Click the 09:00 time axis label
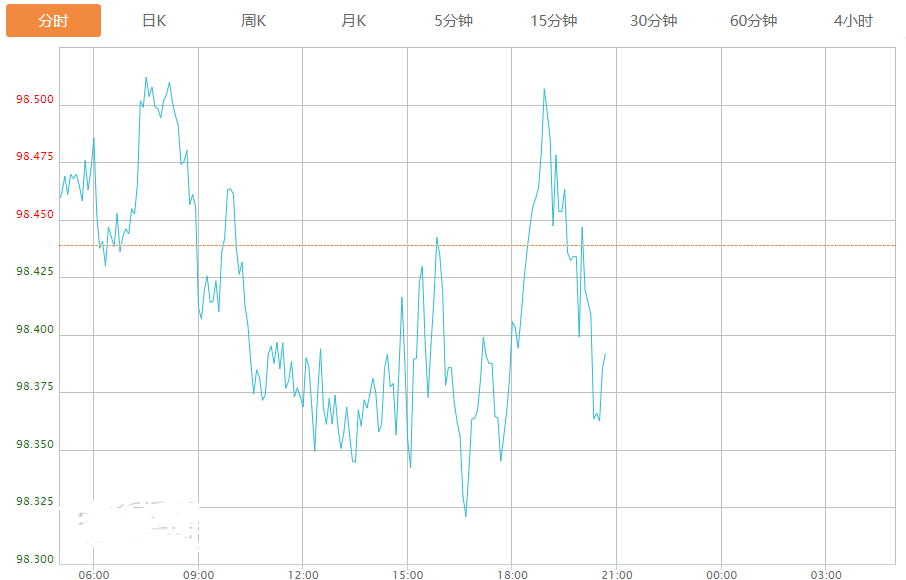This screenshot has height=580, width=906. coord(198,574)
